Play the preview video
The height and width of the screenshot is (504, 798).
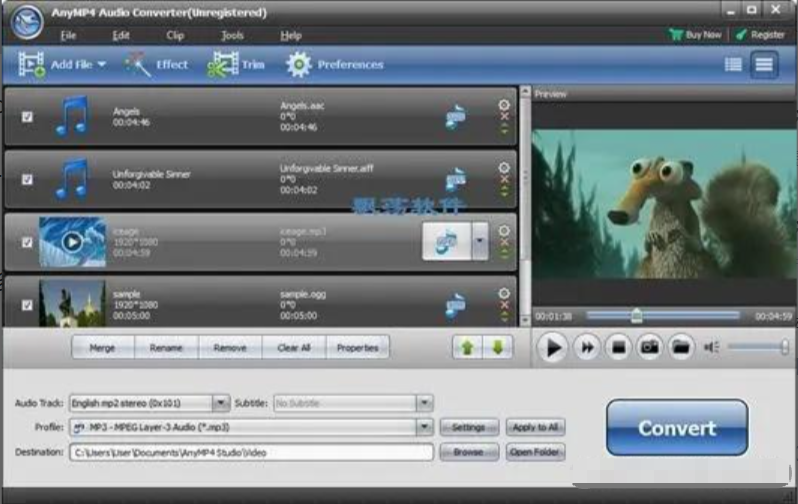click(x=552, y=348)
